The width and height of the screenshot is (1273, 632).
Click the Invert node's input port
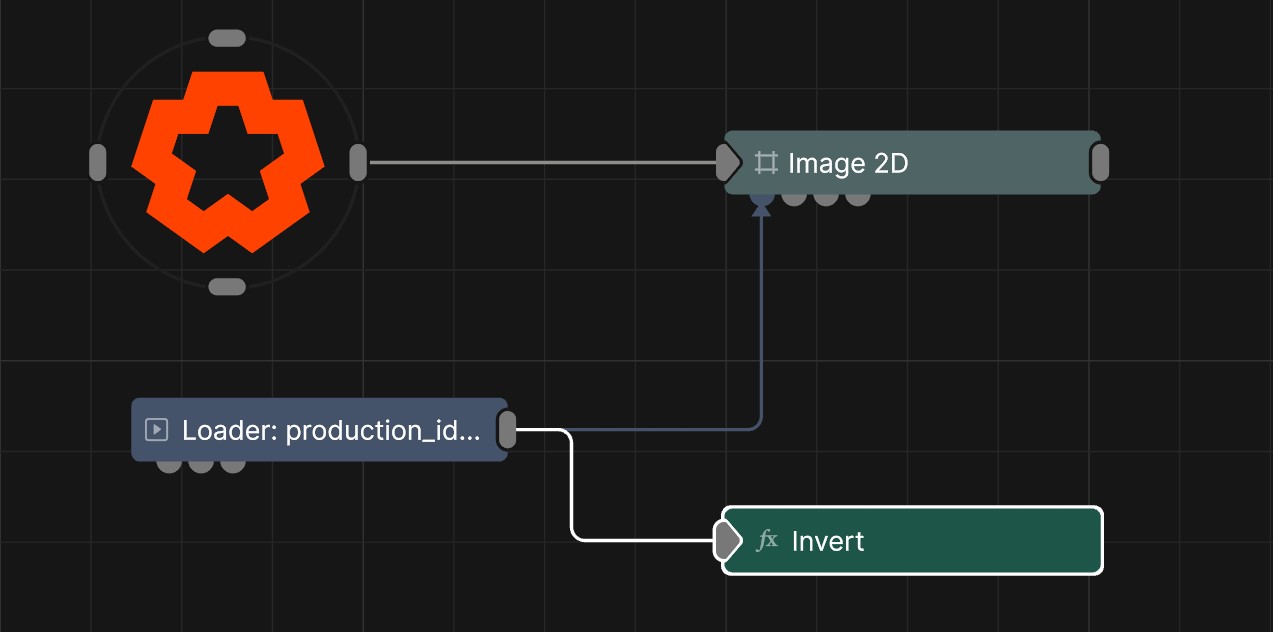(x=727, y=541)
